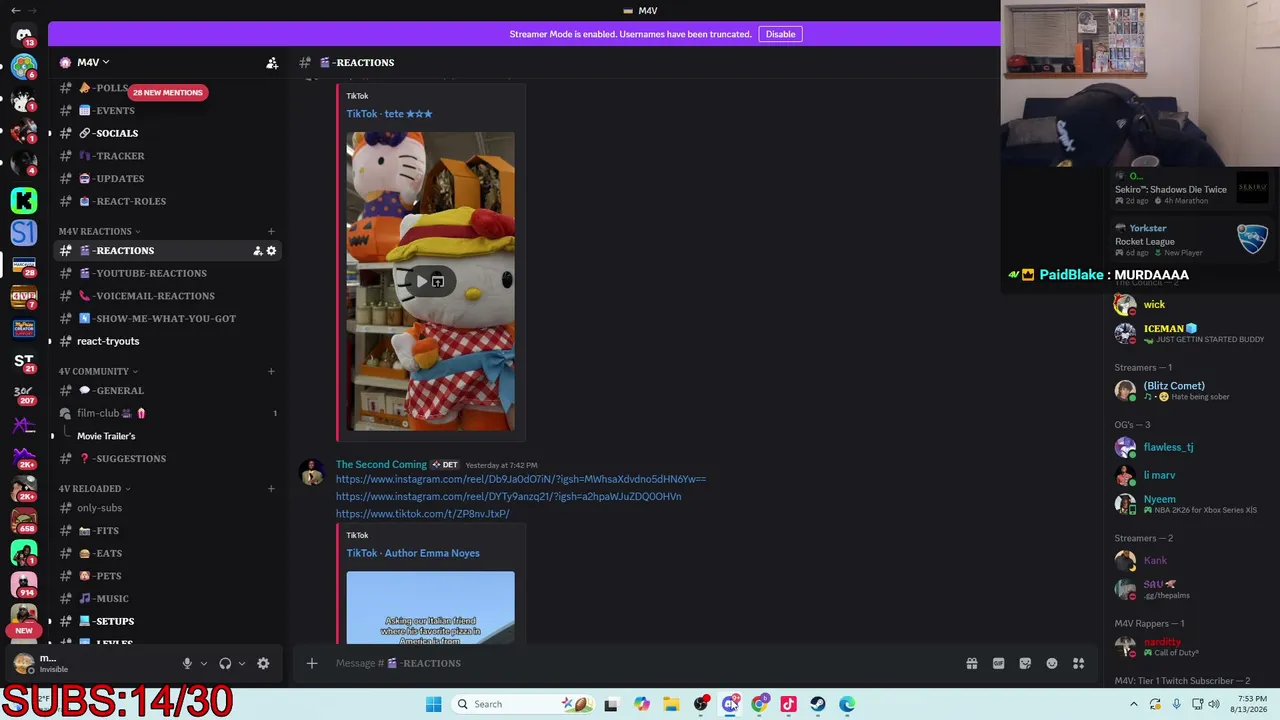Go back with navigation arrow
Screen dimensions: 1280x720
click(x=16, y=10)
